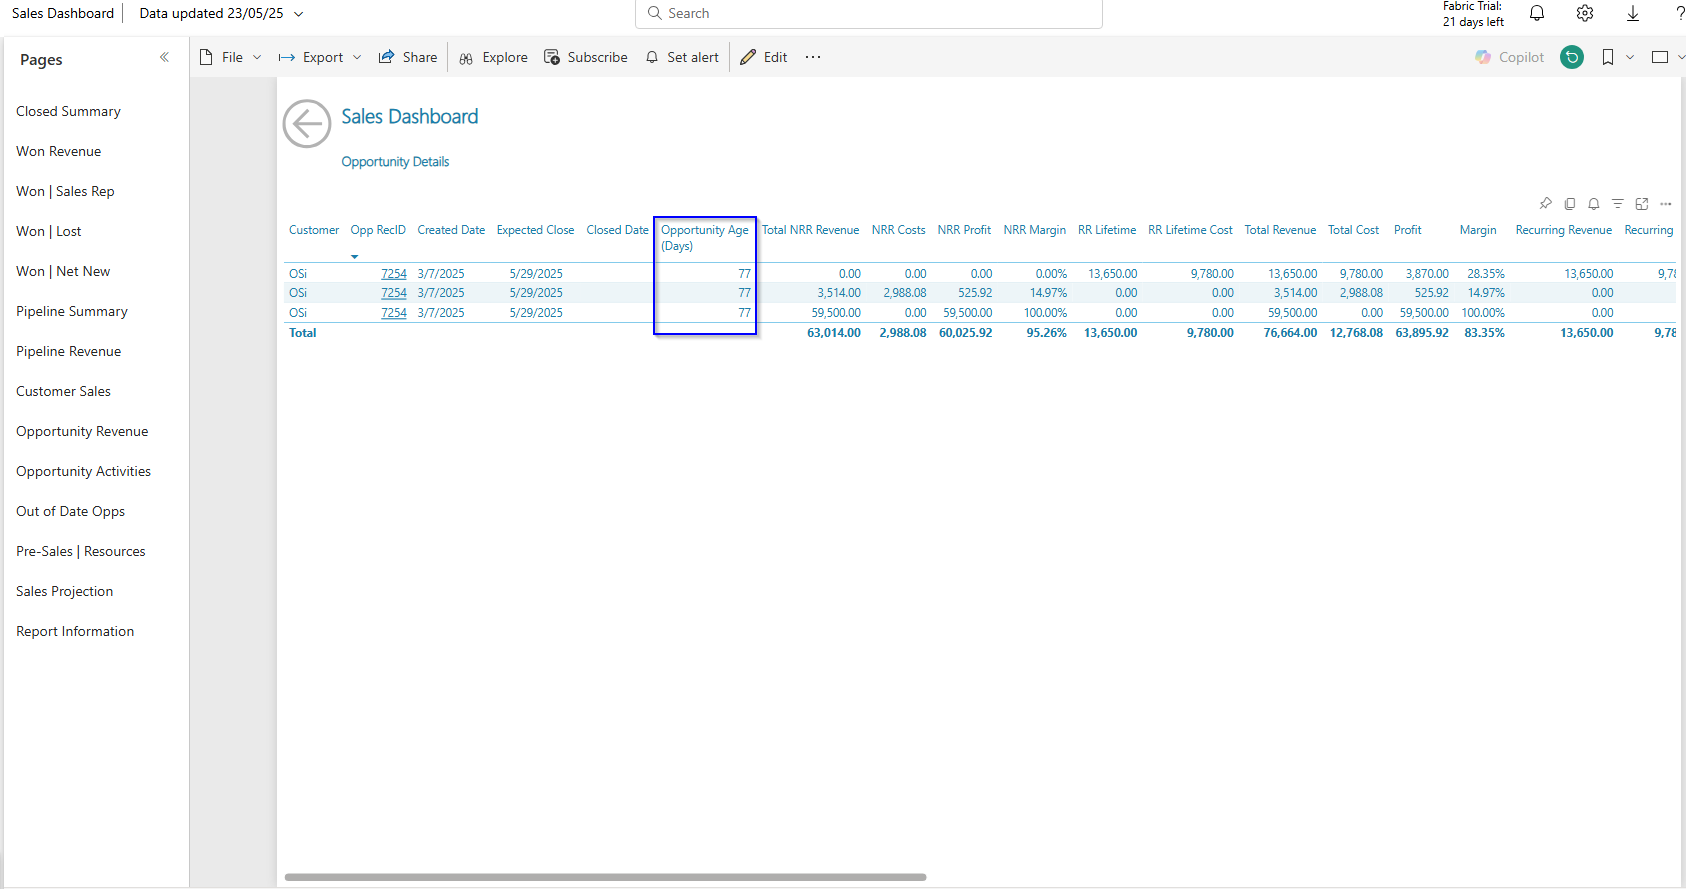This screenshot has width=1686, height=889.
Task: Click the Total row label
Action: tap(302, 333)
